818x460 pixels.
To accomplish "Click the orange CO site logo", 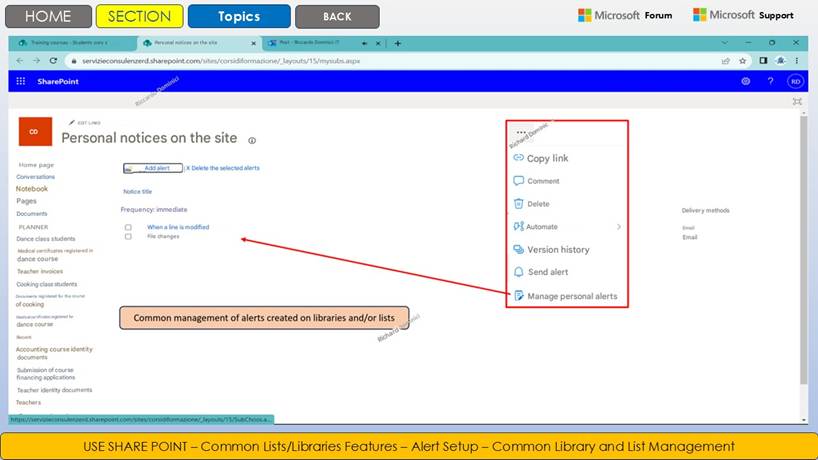I will (35, 131).
